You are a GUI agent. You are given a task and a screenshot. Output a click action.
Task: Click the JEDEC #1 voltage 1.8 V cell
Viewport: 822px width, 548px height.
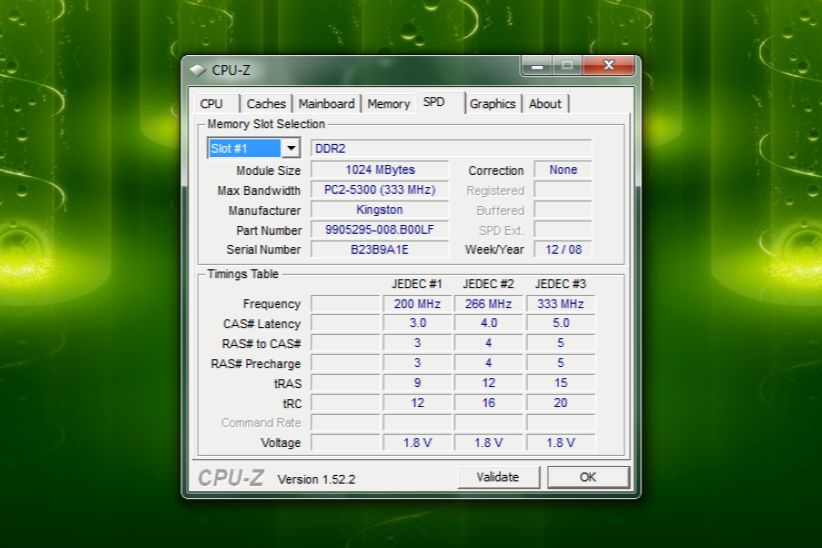(417, 443)
